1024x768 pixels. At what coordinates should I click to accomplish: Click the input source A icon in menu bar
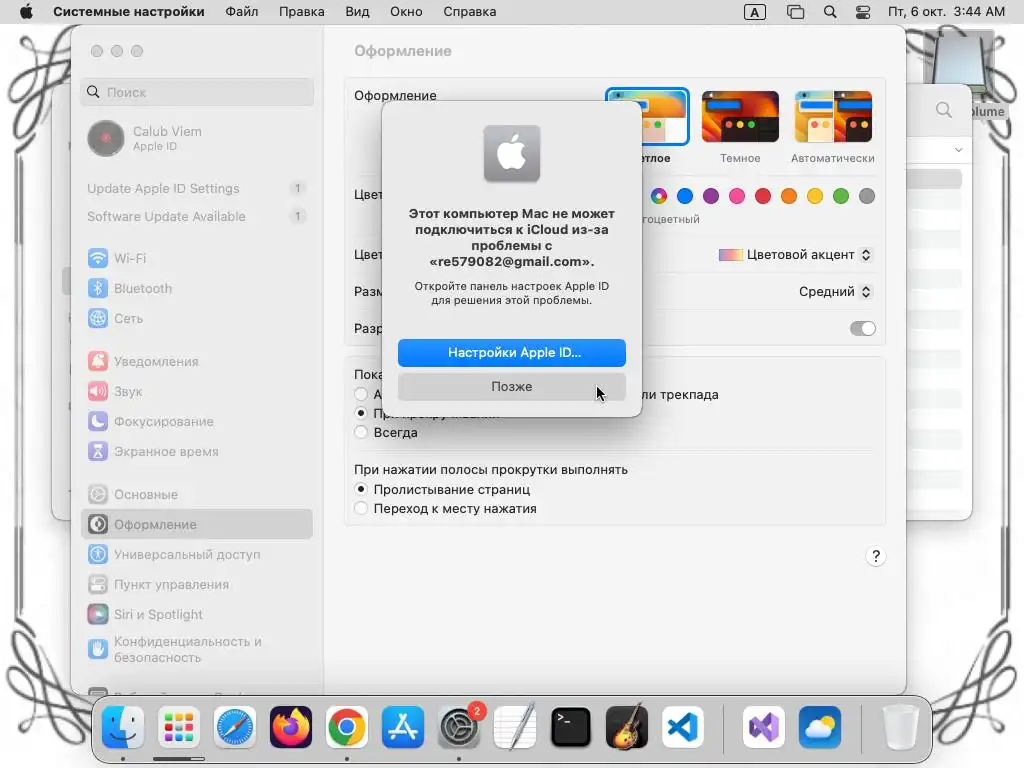pos(754,12)
